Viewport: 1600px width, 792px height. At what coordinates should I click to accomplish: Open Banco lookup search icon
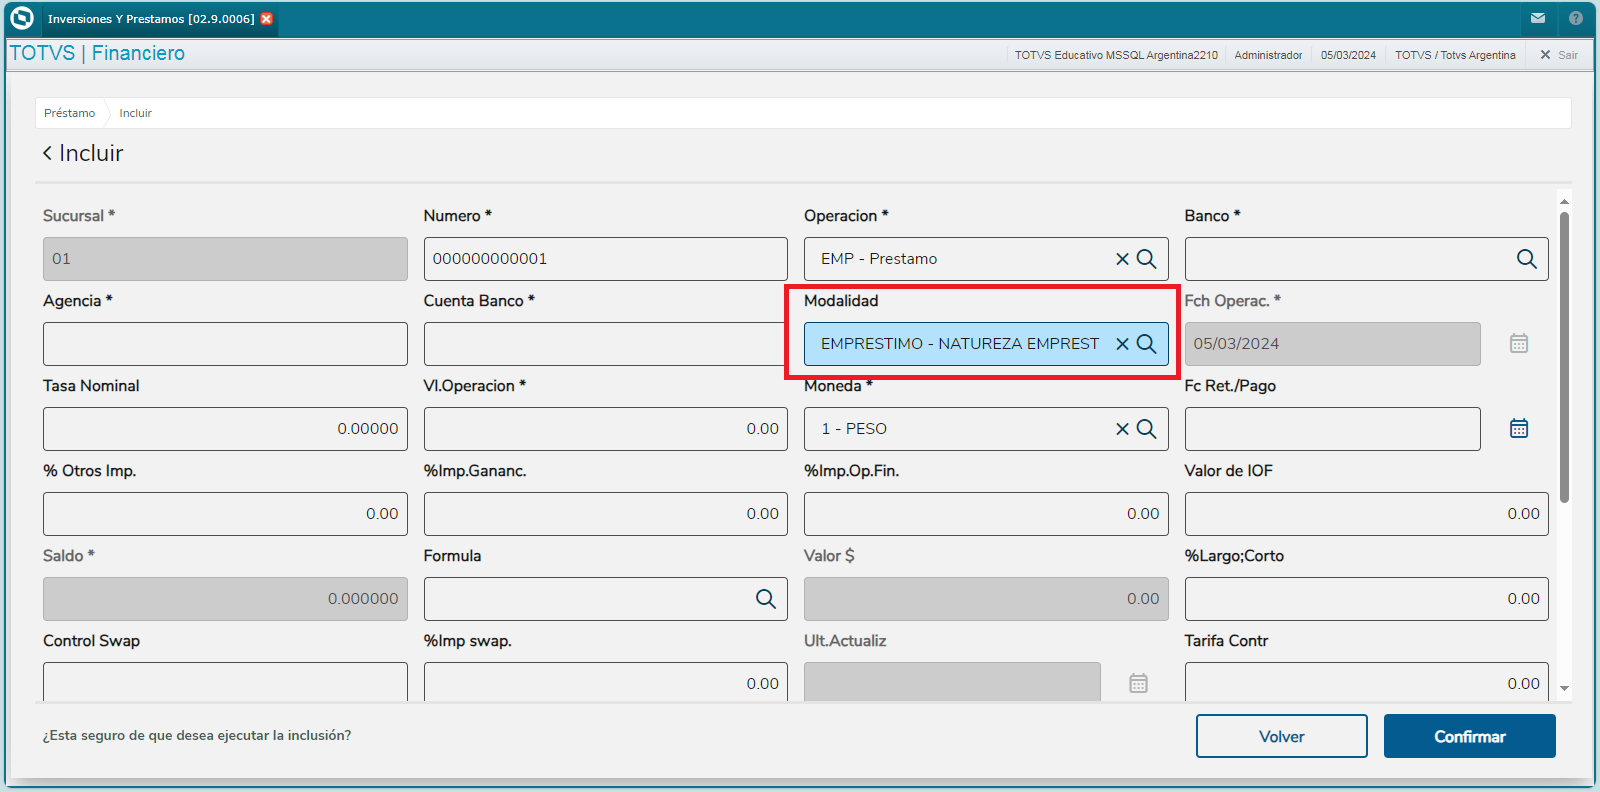click(x=1527, y=259)
